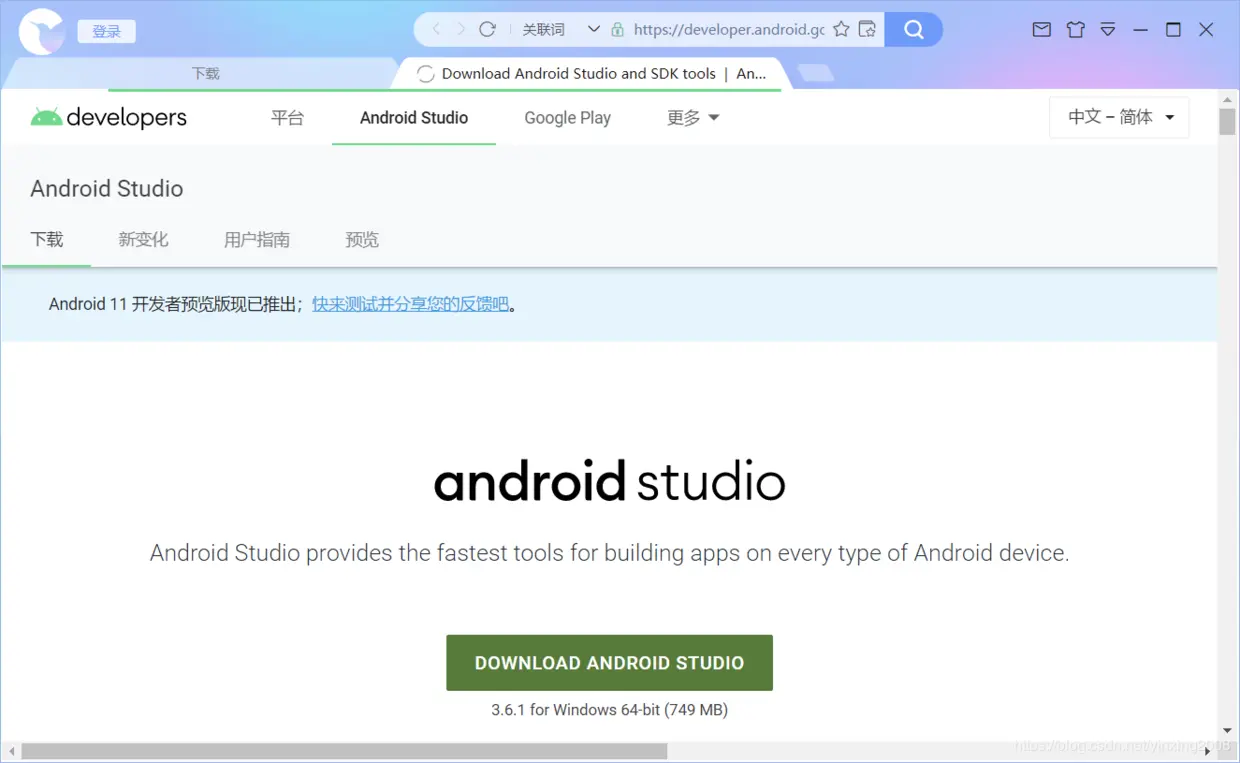Image resolution: width=1240 pixels, height=763 pixels.
Task: Click the 登录 login button
Action: (x=107, y=31)
